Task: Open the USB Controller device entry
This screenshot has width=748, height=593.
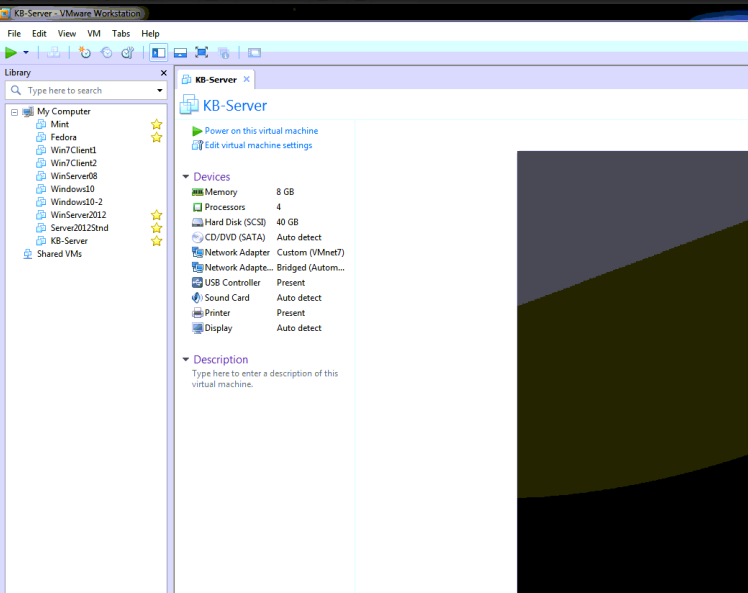Action: [232, 282]
